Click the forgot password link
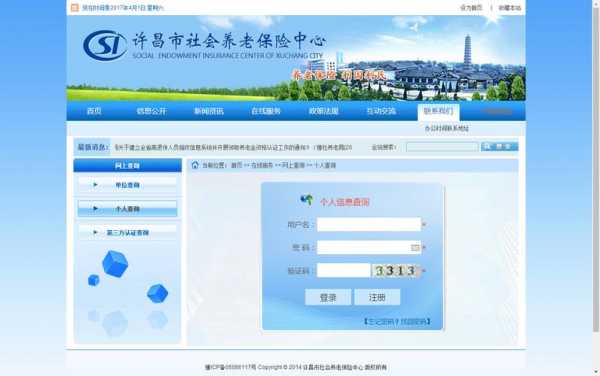This screenshot has width=600, height=376. pyautogui.click(x=397, y=322)
